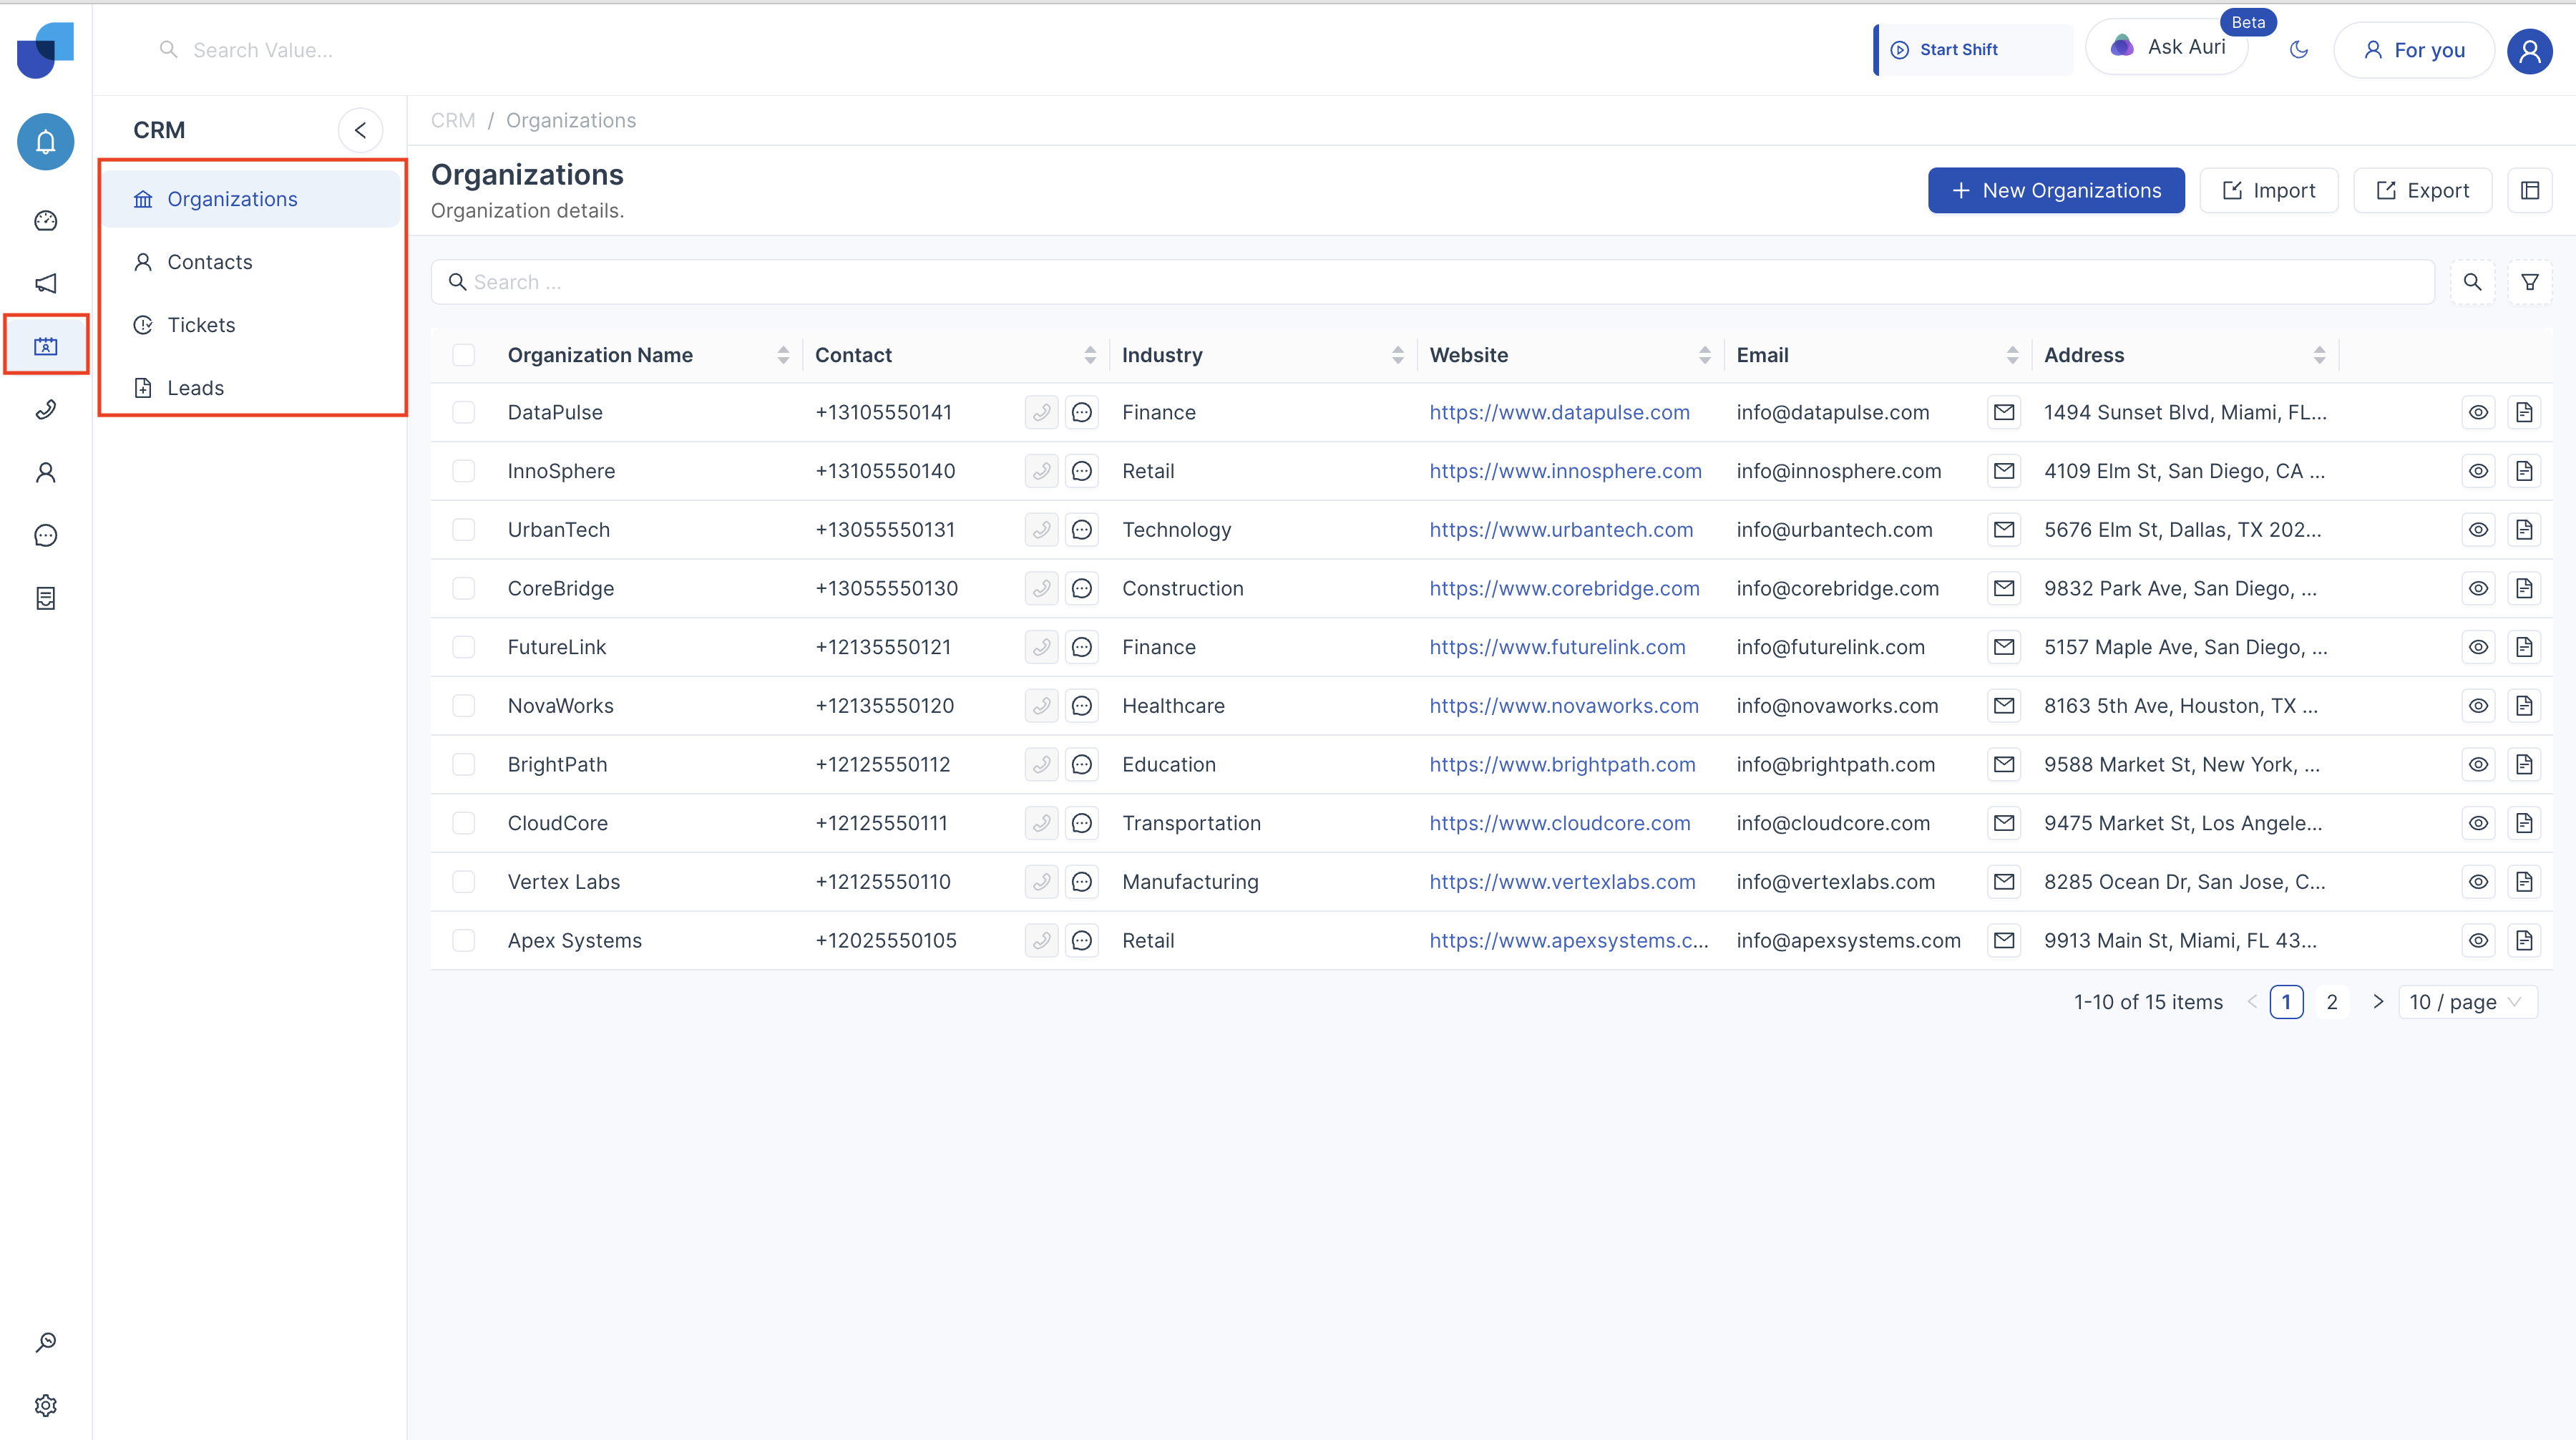Image resolution: width=2576 pixels, height=1440 pixels.
Task: Open Contacts in CRM menu
Action: click(251, 262)
